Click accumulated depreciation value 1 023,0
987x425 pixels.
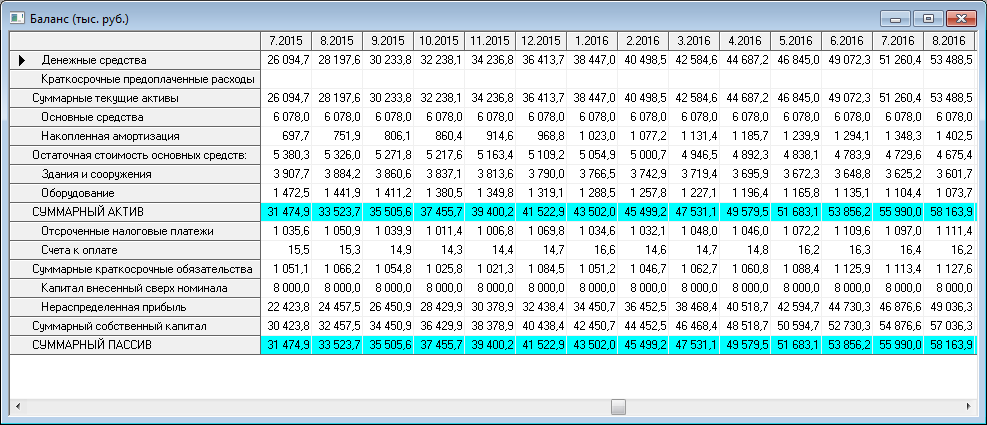592,136
